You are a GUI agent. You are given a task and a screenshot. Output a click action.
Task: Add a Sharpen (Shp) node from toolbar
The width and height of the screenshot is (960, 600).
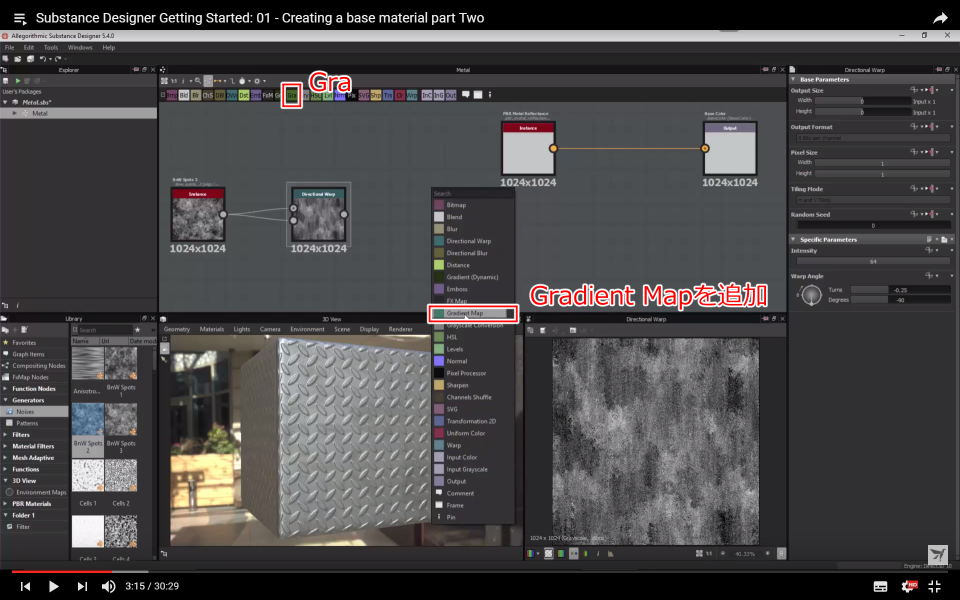click(376, 95)
